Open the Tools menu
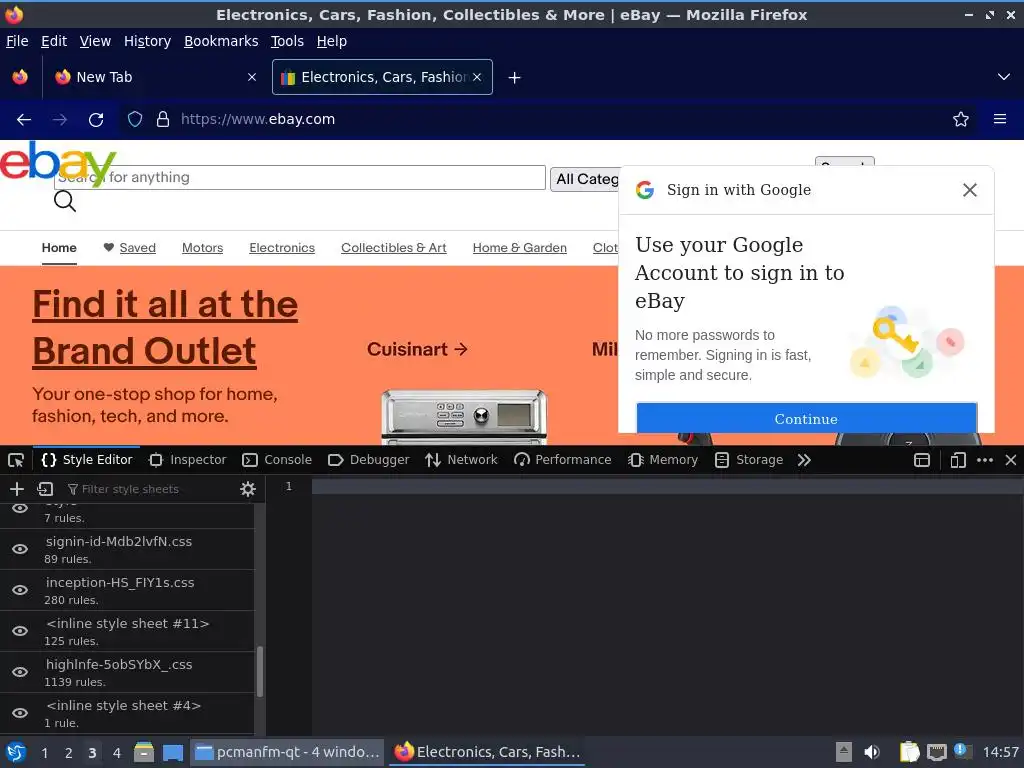 click(287, 41)
